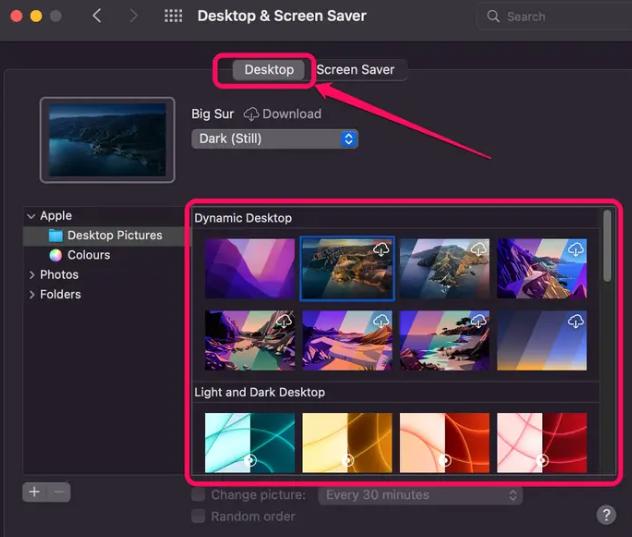Enable the Random order checkbox
The image size is (632, 537).
(198, 516)
